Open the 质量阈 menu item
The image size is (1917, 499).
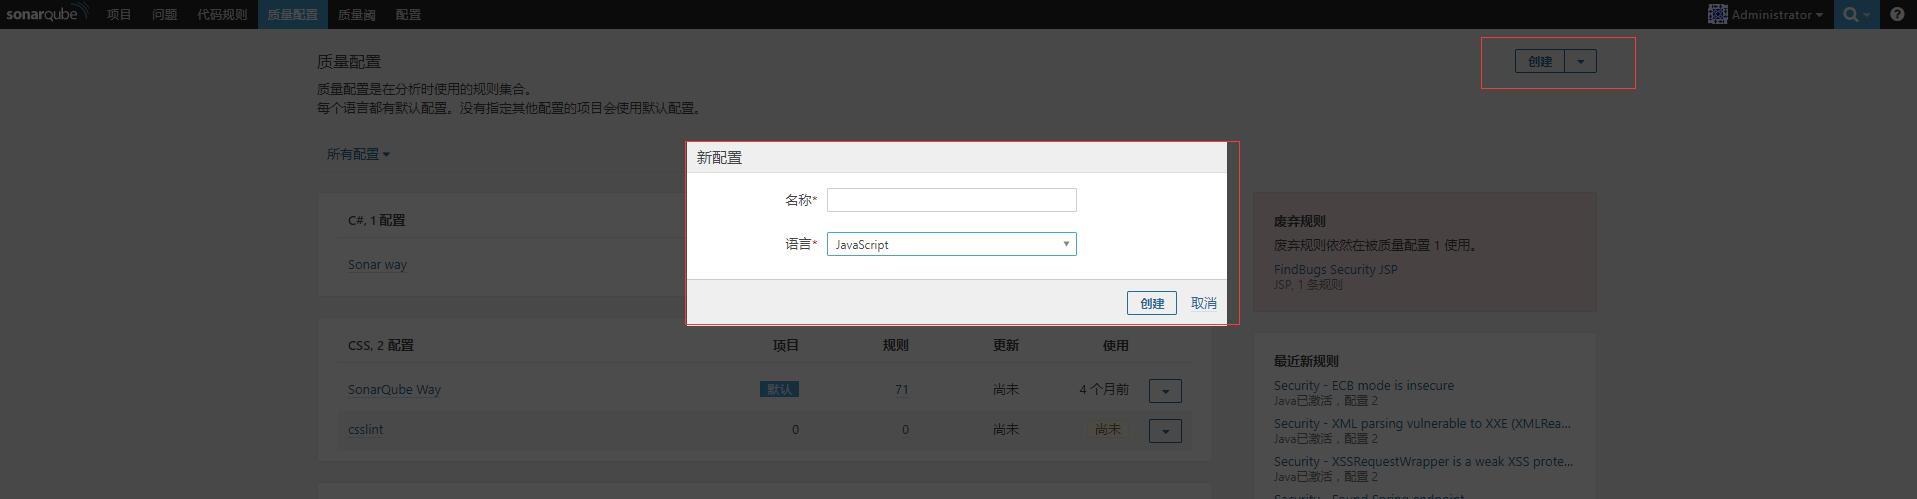pyautogui.click(x=356, y=14)
